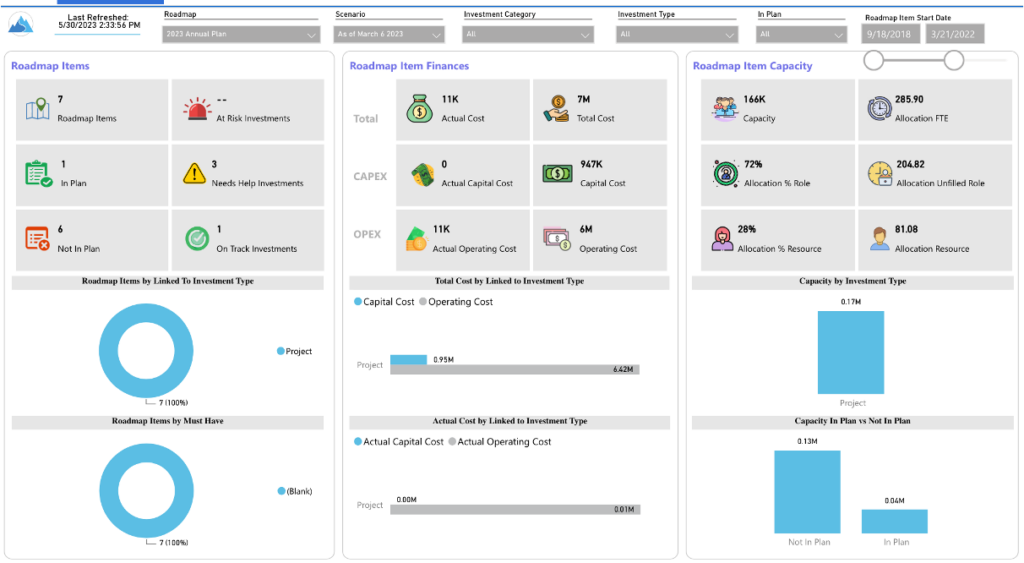
Task: Click the Operating Cost legend item
Action: (x=456, y=302)
